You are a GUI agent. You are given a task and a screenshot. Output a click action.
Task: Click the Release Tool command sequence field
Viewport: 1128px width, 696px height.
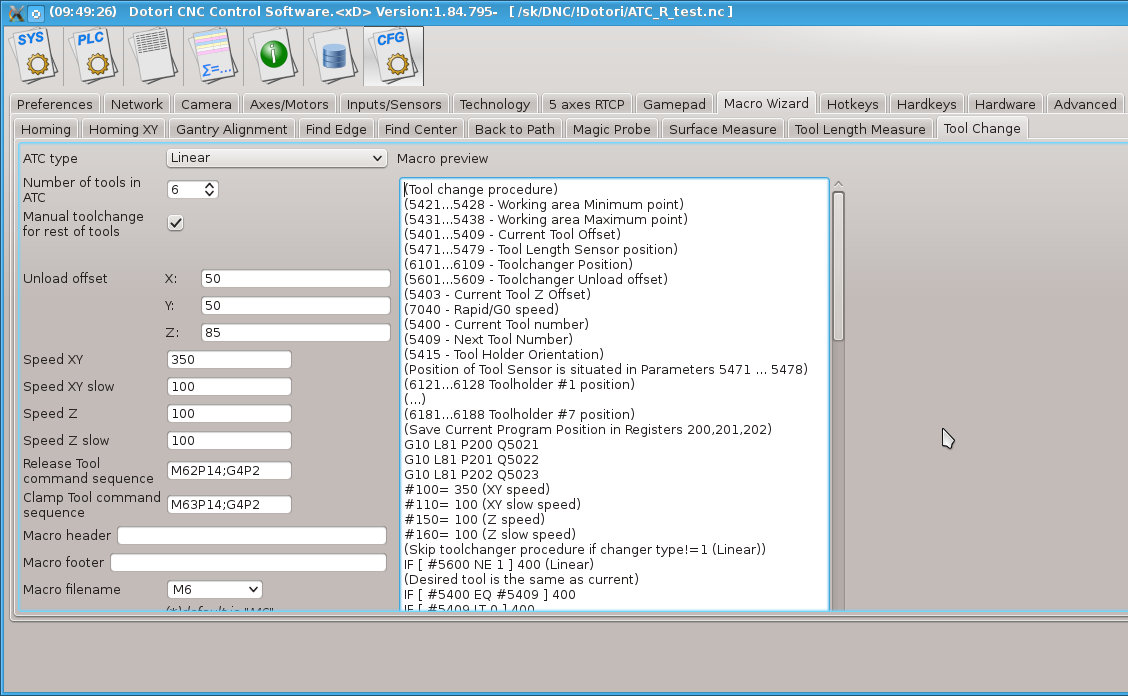point(229,471)
